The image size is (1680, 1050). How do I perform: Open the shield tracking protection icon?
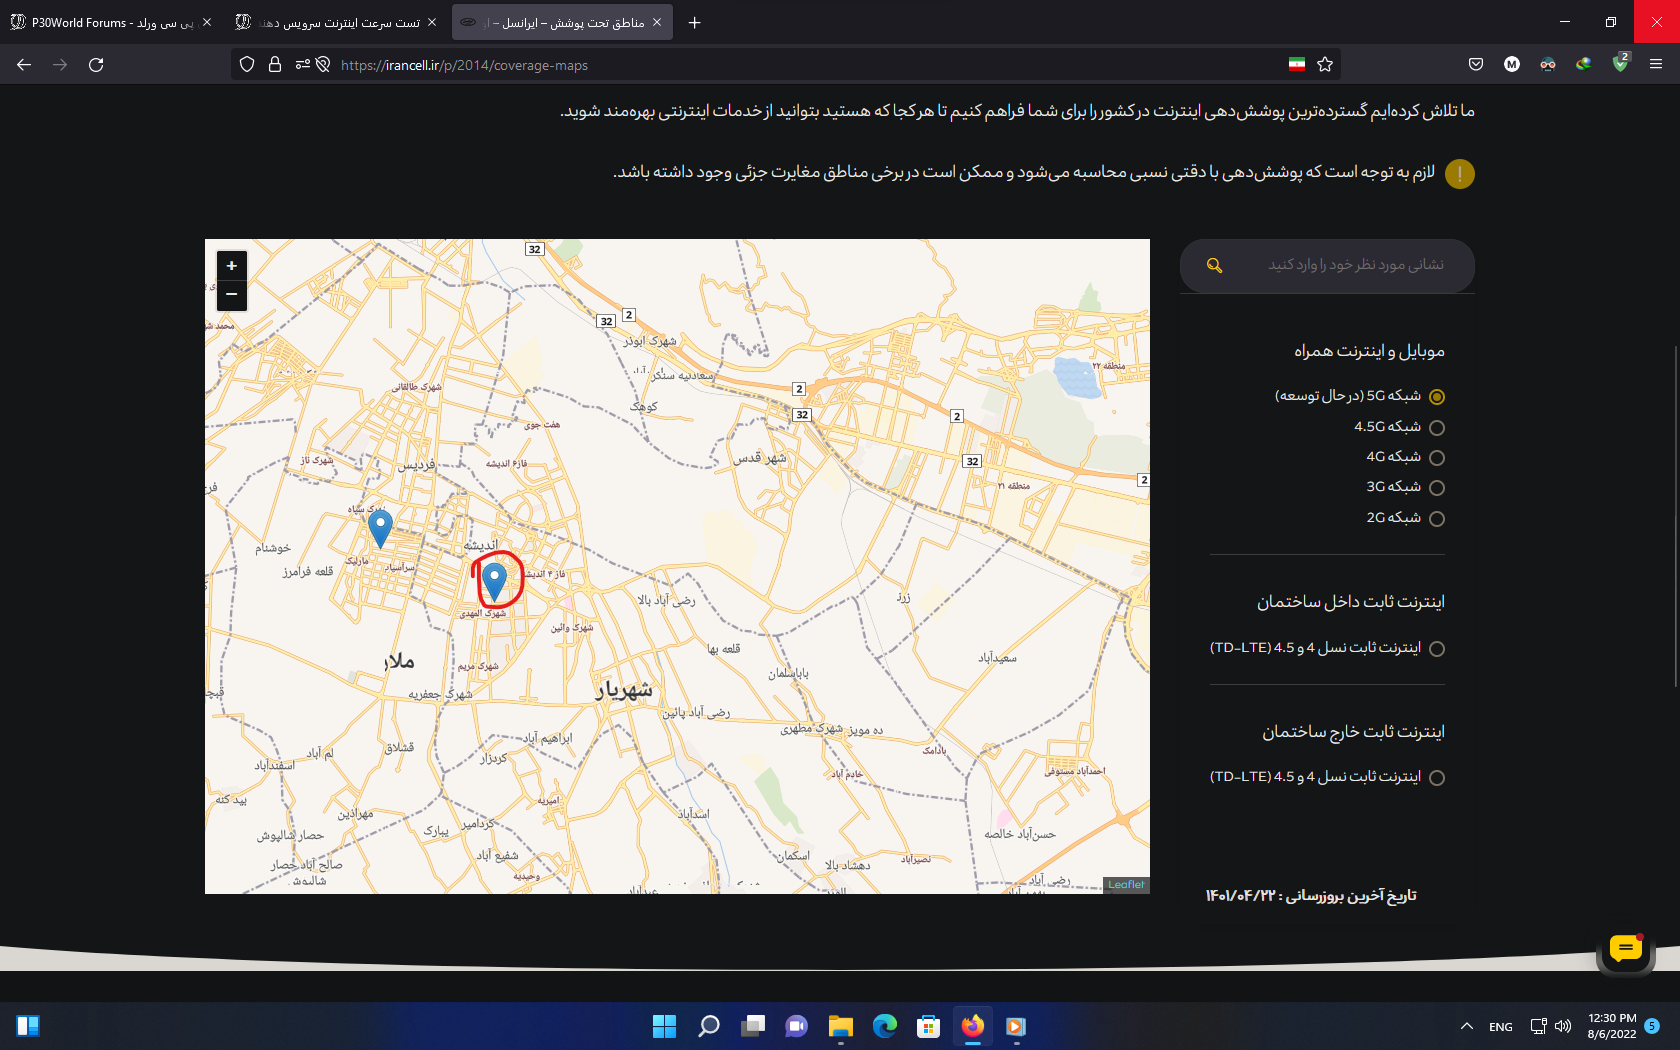(247, 64)
